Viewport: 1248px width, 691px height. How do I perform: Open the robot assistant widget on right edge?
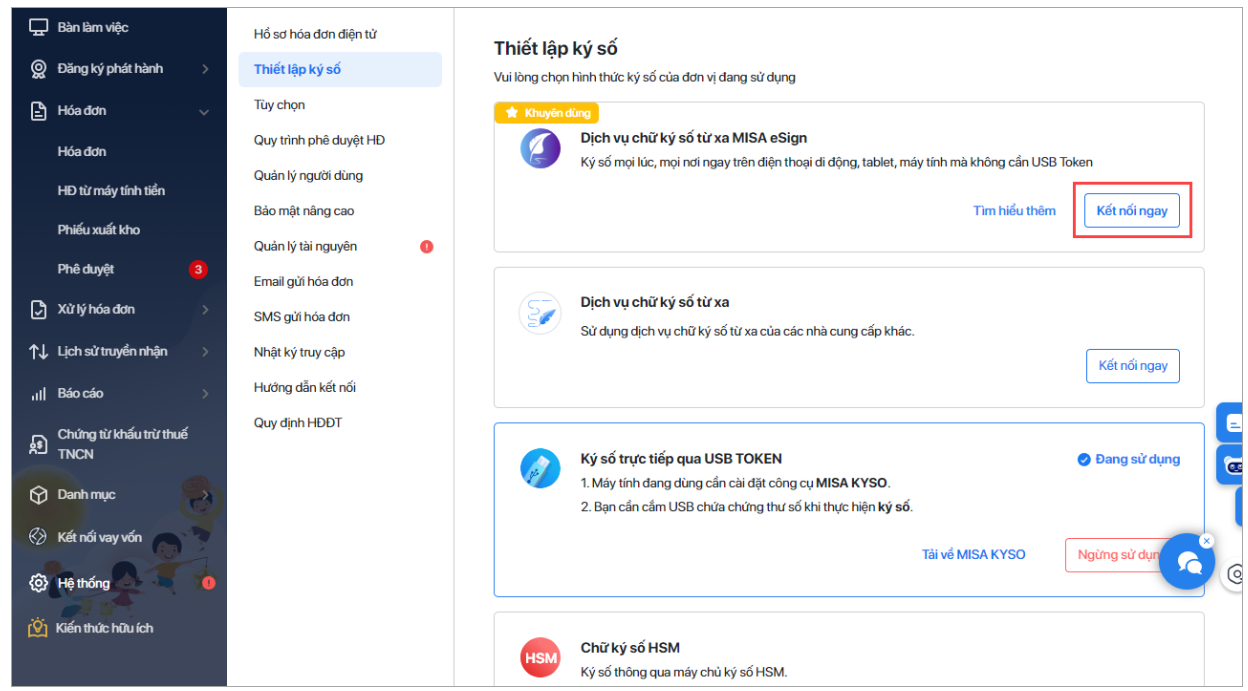coord(1232,465)
